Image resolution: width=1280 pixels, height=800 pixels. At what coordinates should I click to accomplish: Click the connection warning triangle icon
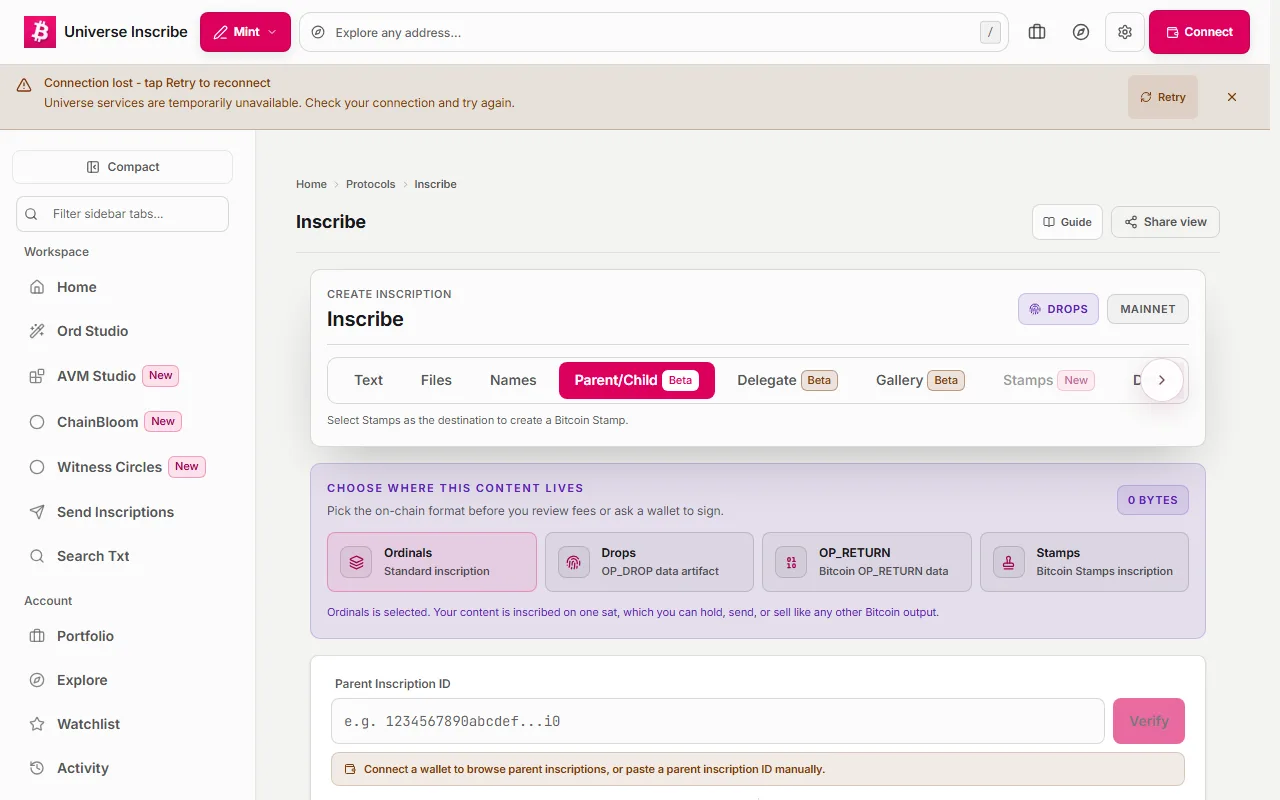click(24, 86)
